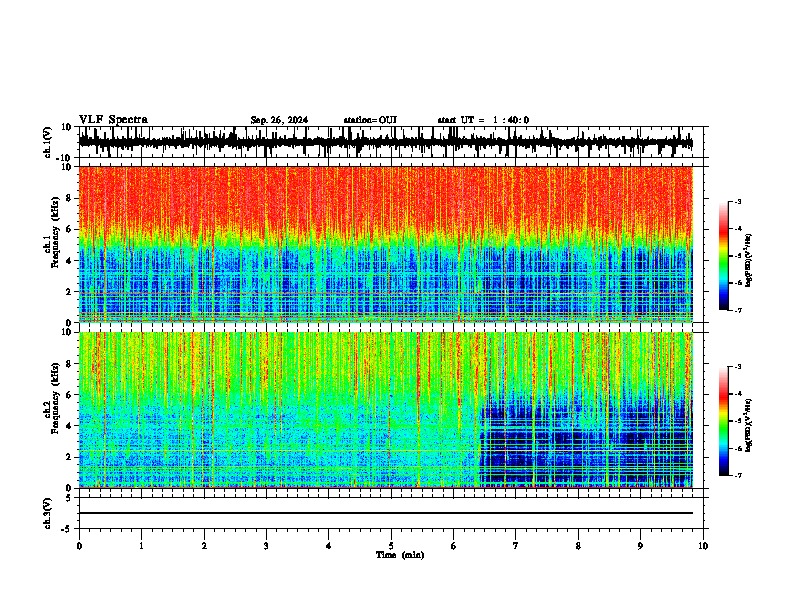Click the "ch.3(V)" axis label
Screen dimensions: 792x612
point(48,513)
